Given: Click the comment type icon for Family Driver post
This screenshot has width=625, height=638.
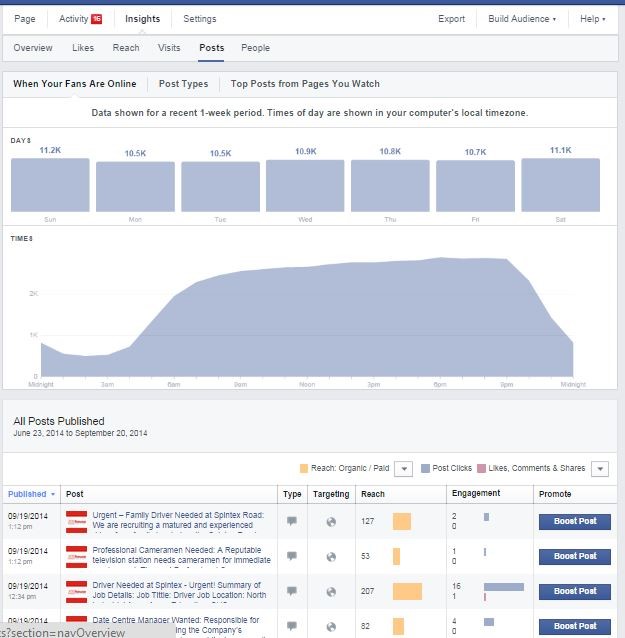Looking at the screenshot, I should coord(292,521).
